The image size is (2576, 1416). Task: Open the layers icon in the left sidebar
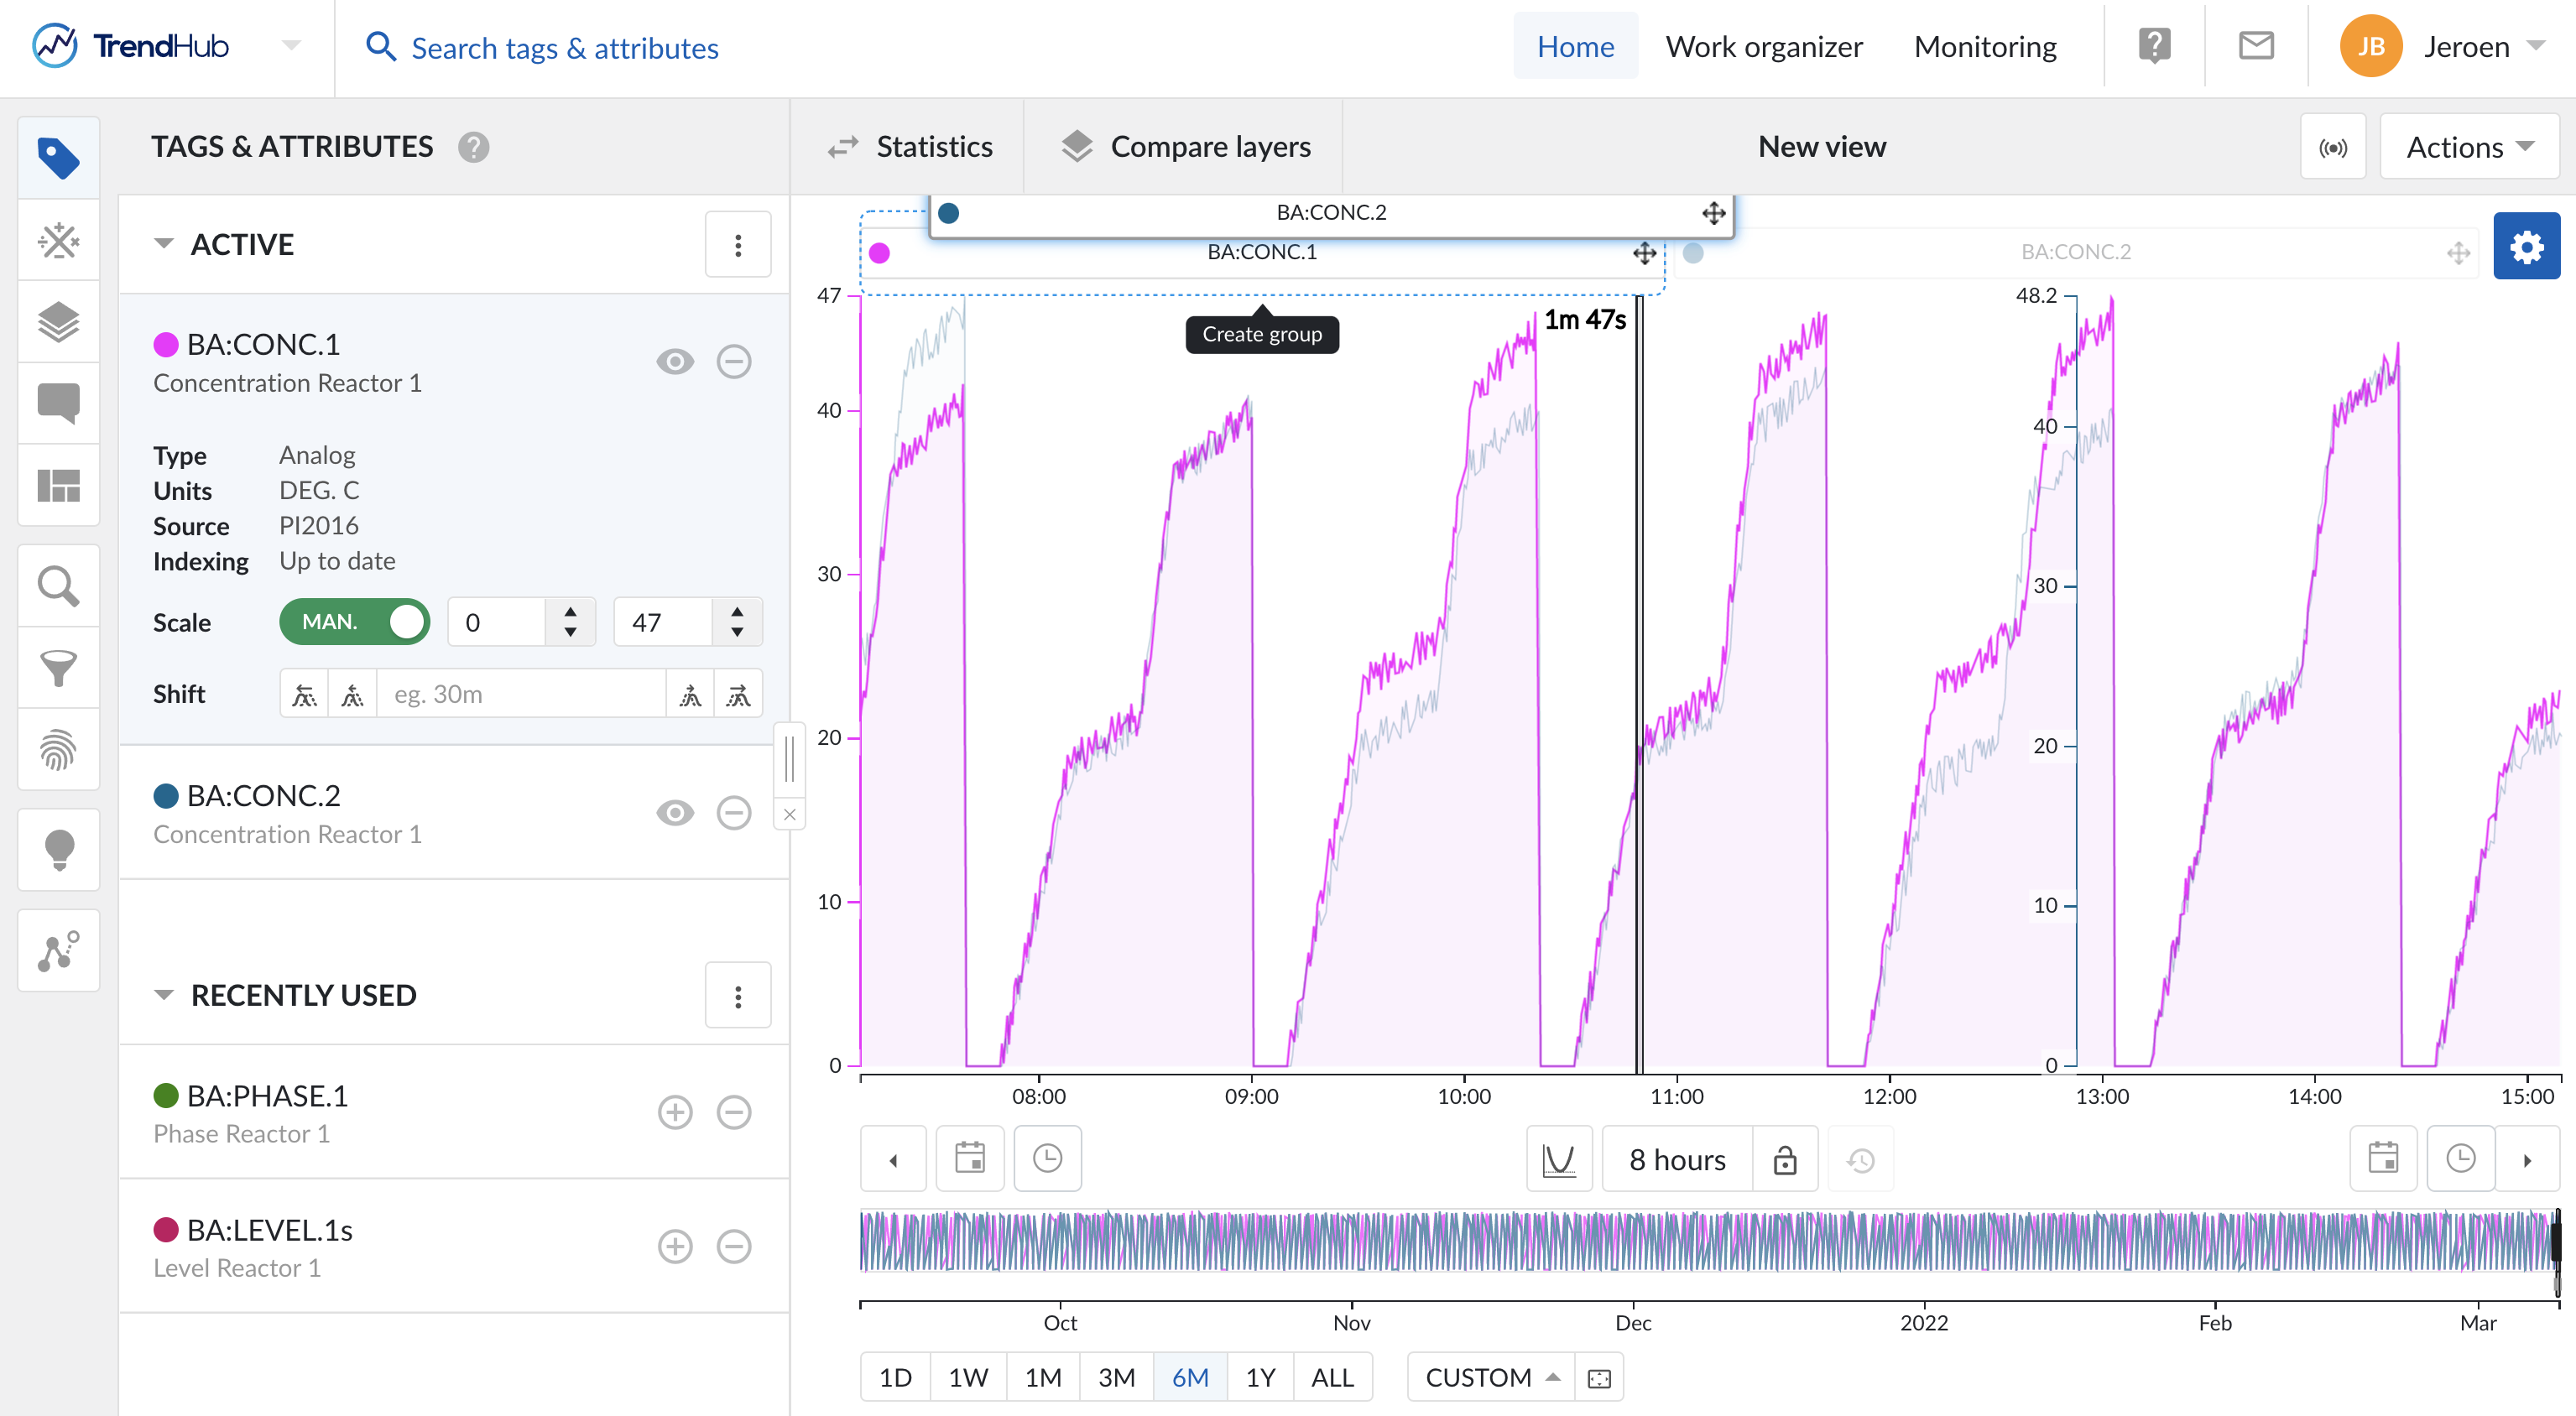point(58,322)
